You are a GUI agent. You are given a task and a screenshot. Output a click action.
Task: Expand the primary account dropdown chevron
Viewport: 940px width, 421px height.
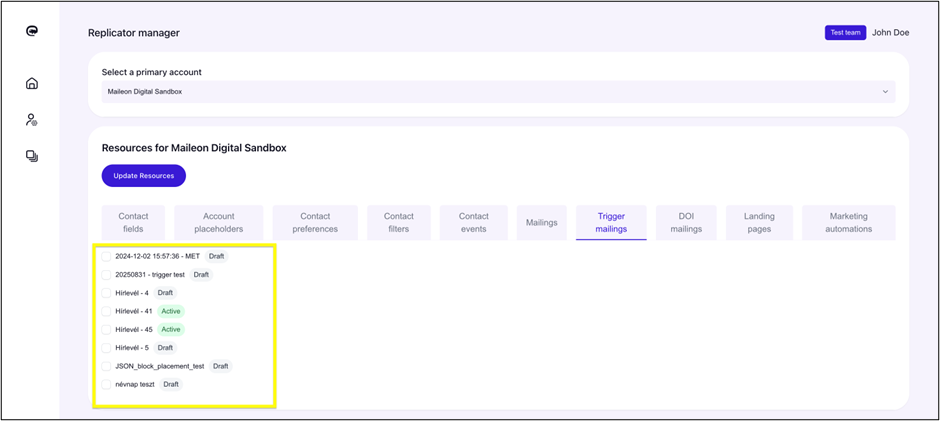click(x=885, y=92)
